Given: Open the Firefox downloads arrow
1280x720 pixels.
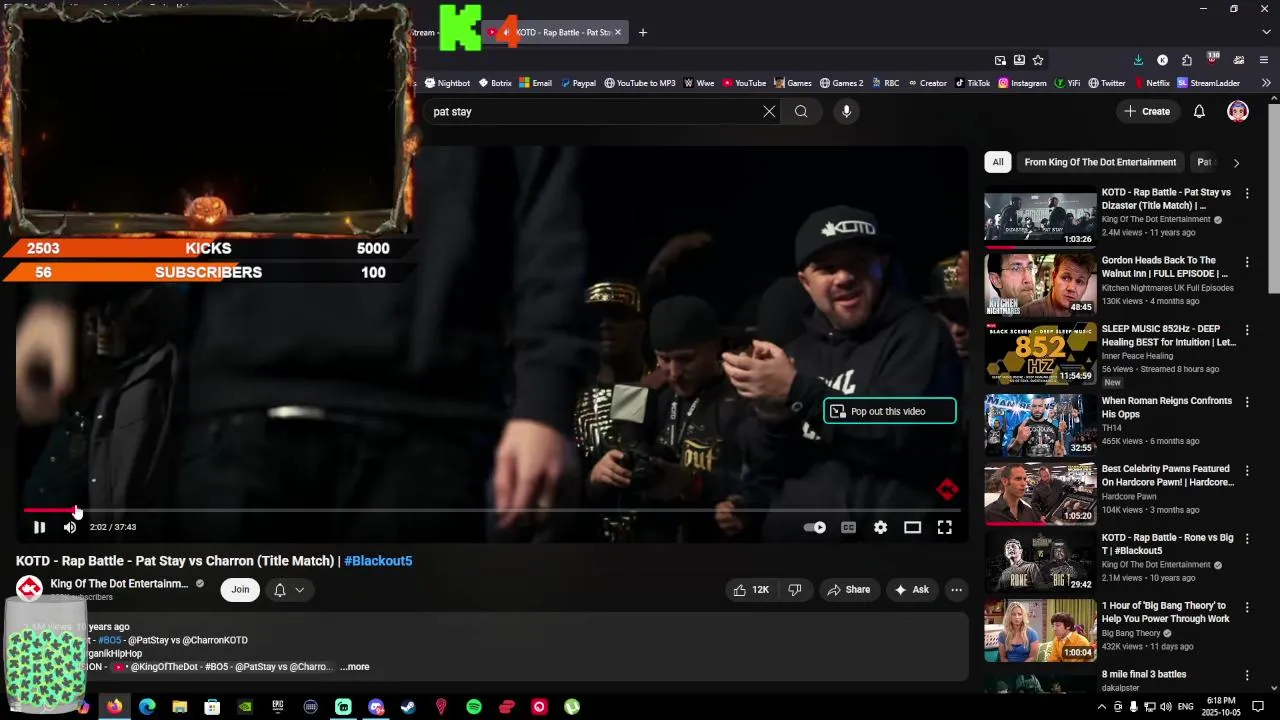Looking at the screenshot, I should click(x=1138, y=60).
